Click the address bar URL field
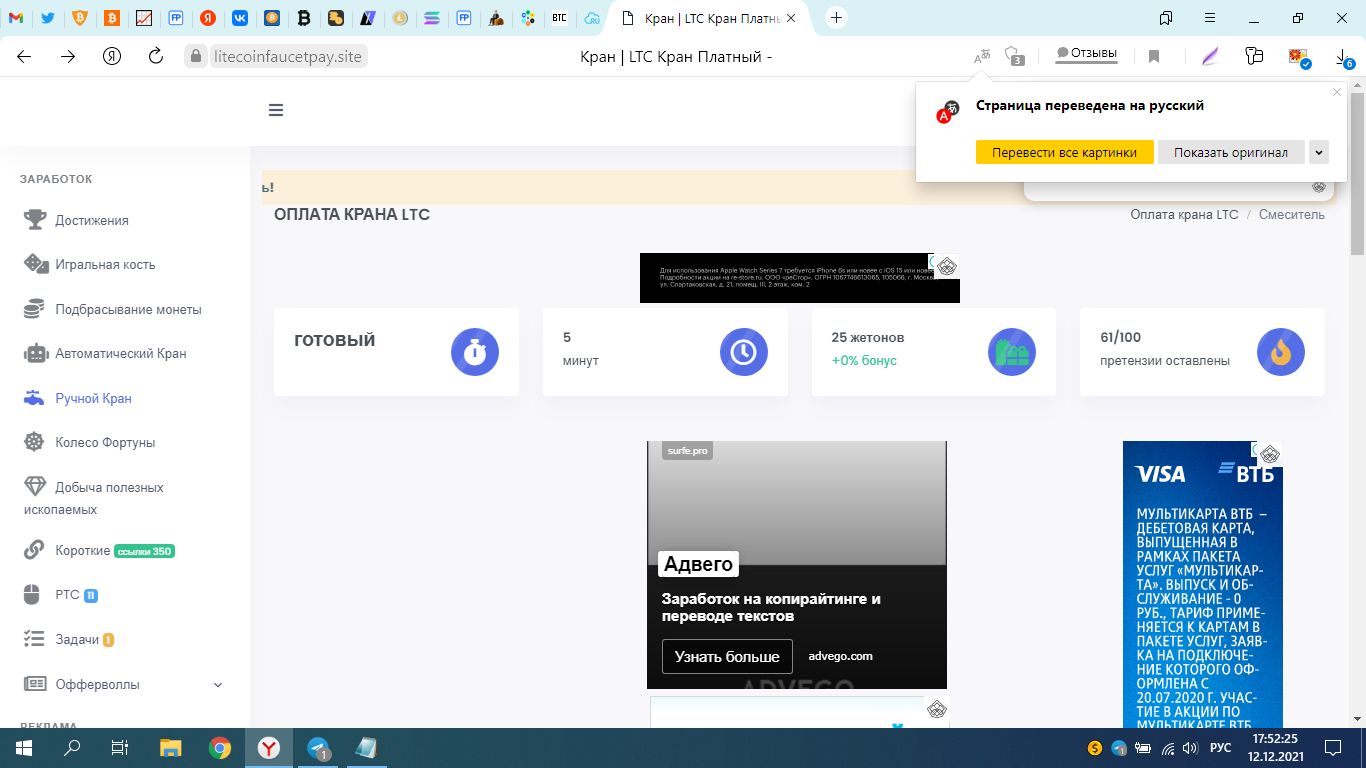This screenshot has height=768, width=1366. [288, 57]
